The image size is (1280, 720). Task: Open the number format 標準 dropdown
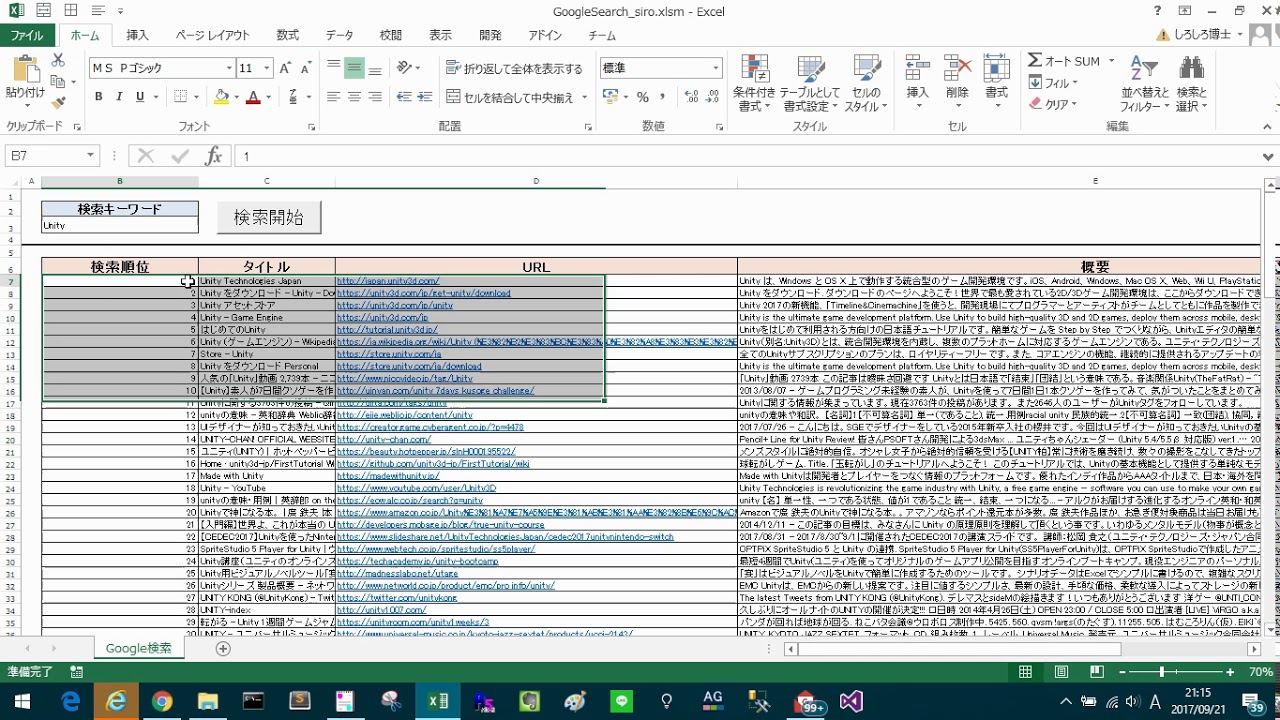tap(715, 68)
